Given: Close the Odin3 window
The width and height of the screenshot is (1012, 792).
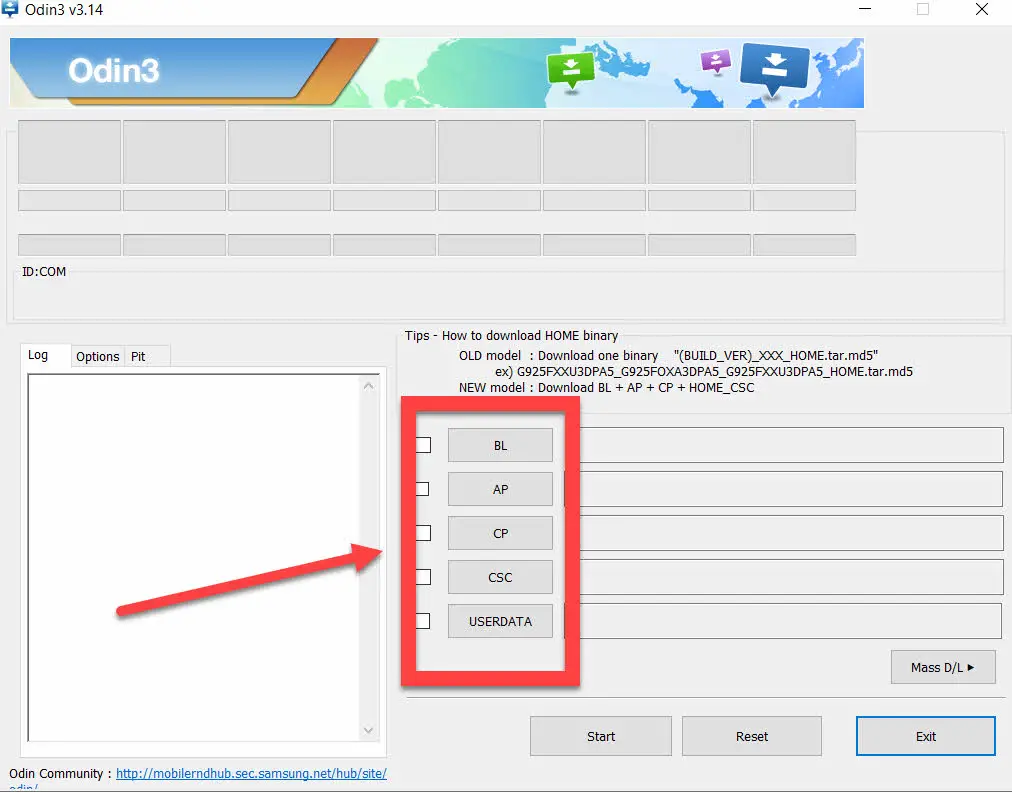Looking at the screenshot, I should pos(982,10).
